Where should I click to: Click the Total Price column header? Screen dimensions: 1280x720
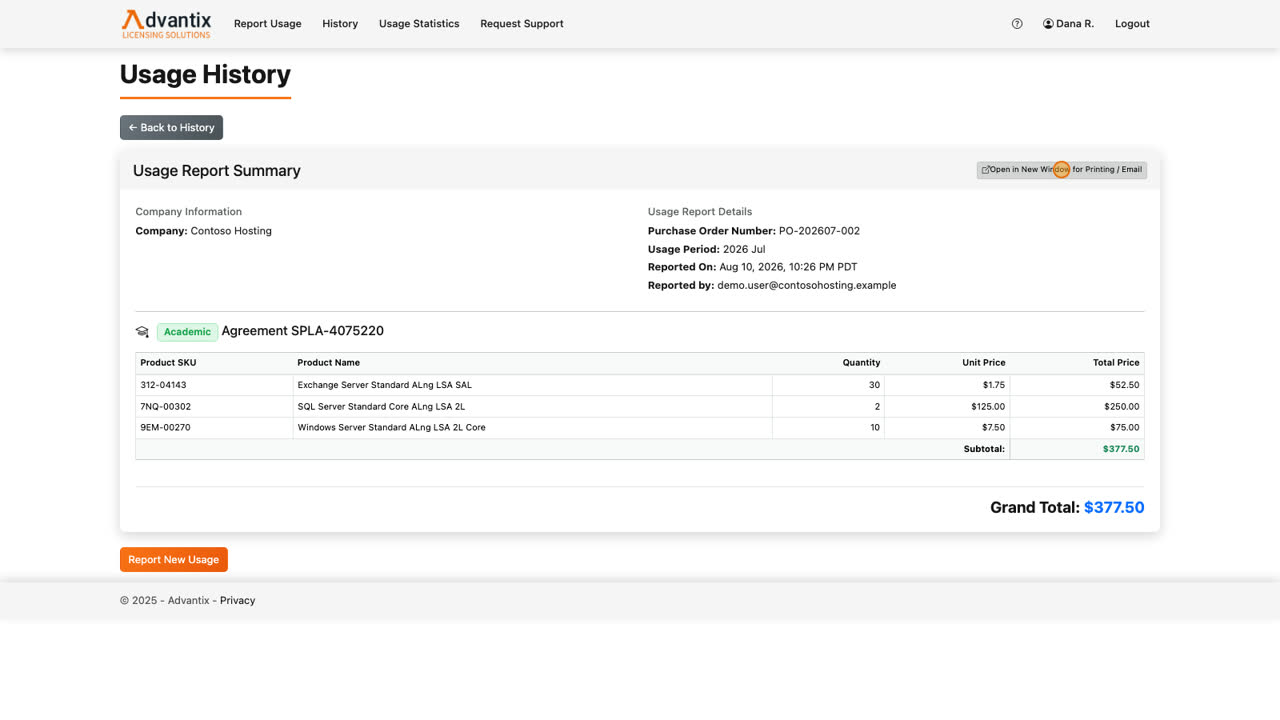tap(1116, 363)
